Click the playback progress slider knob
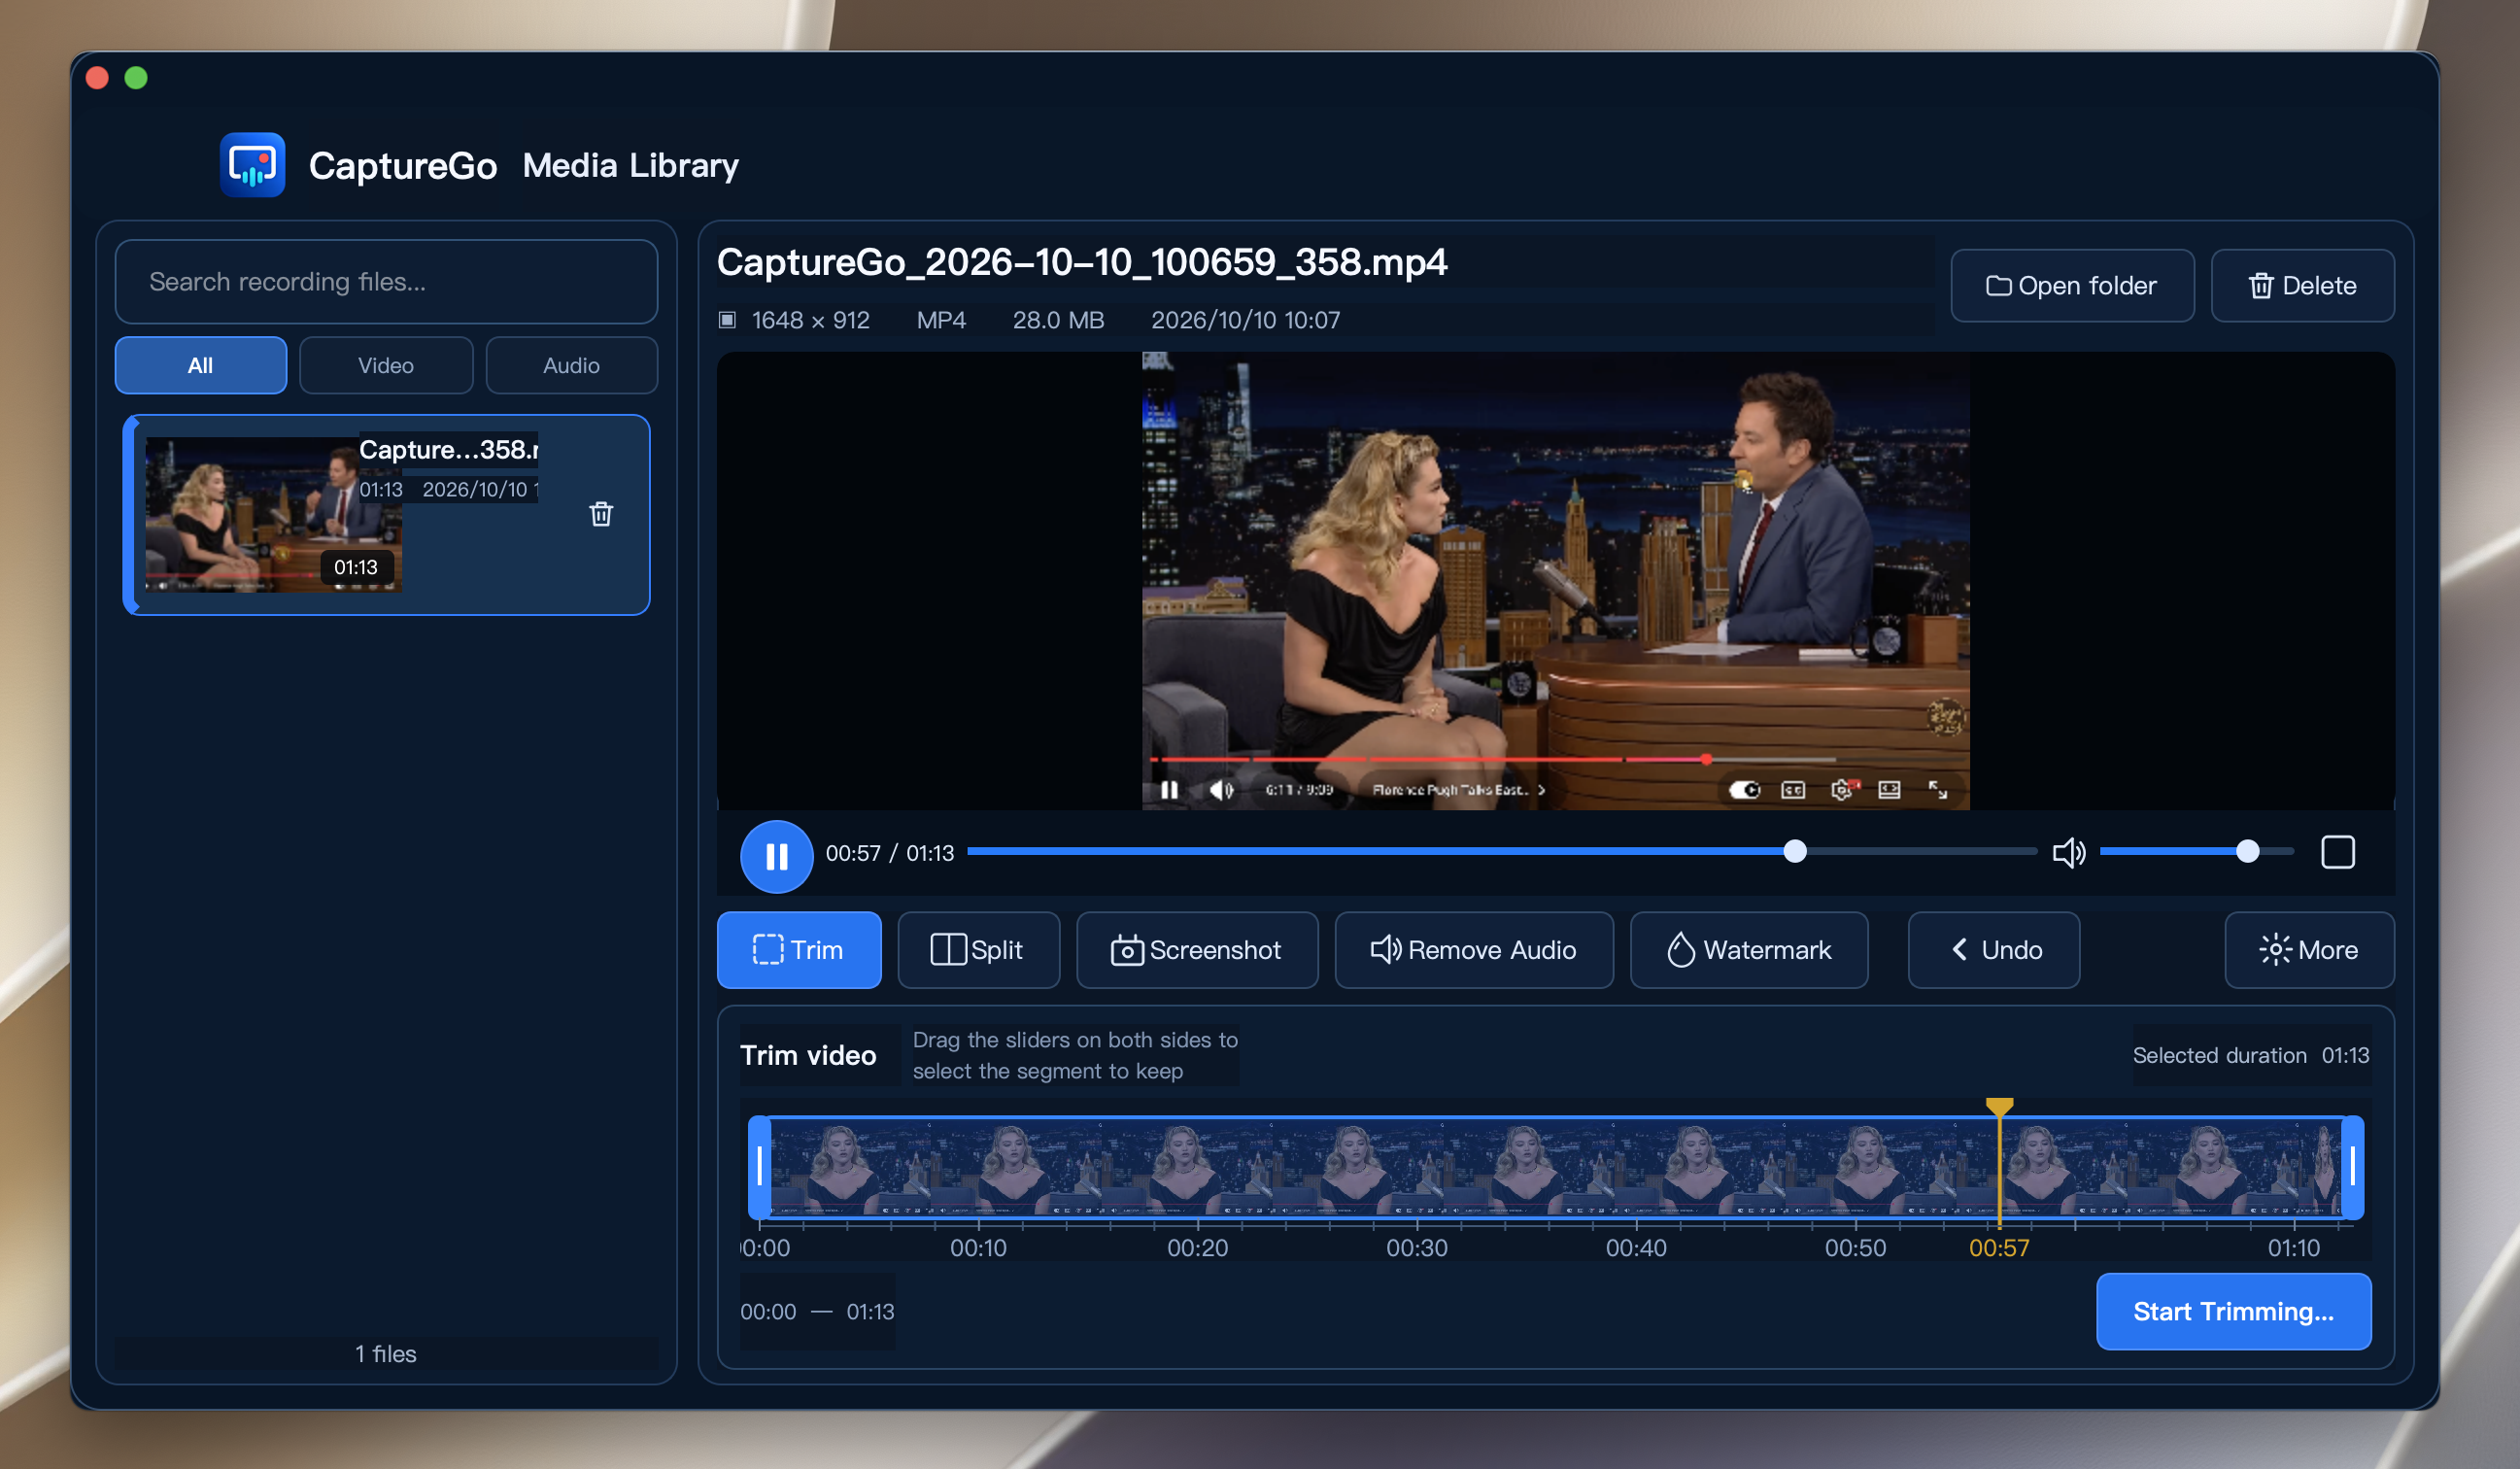Viewport: 2520px width, 1469px height. click(1795, 851)
